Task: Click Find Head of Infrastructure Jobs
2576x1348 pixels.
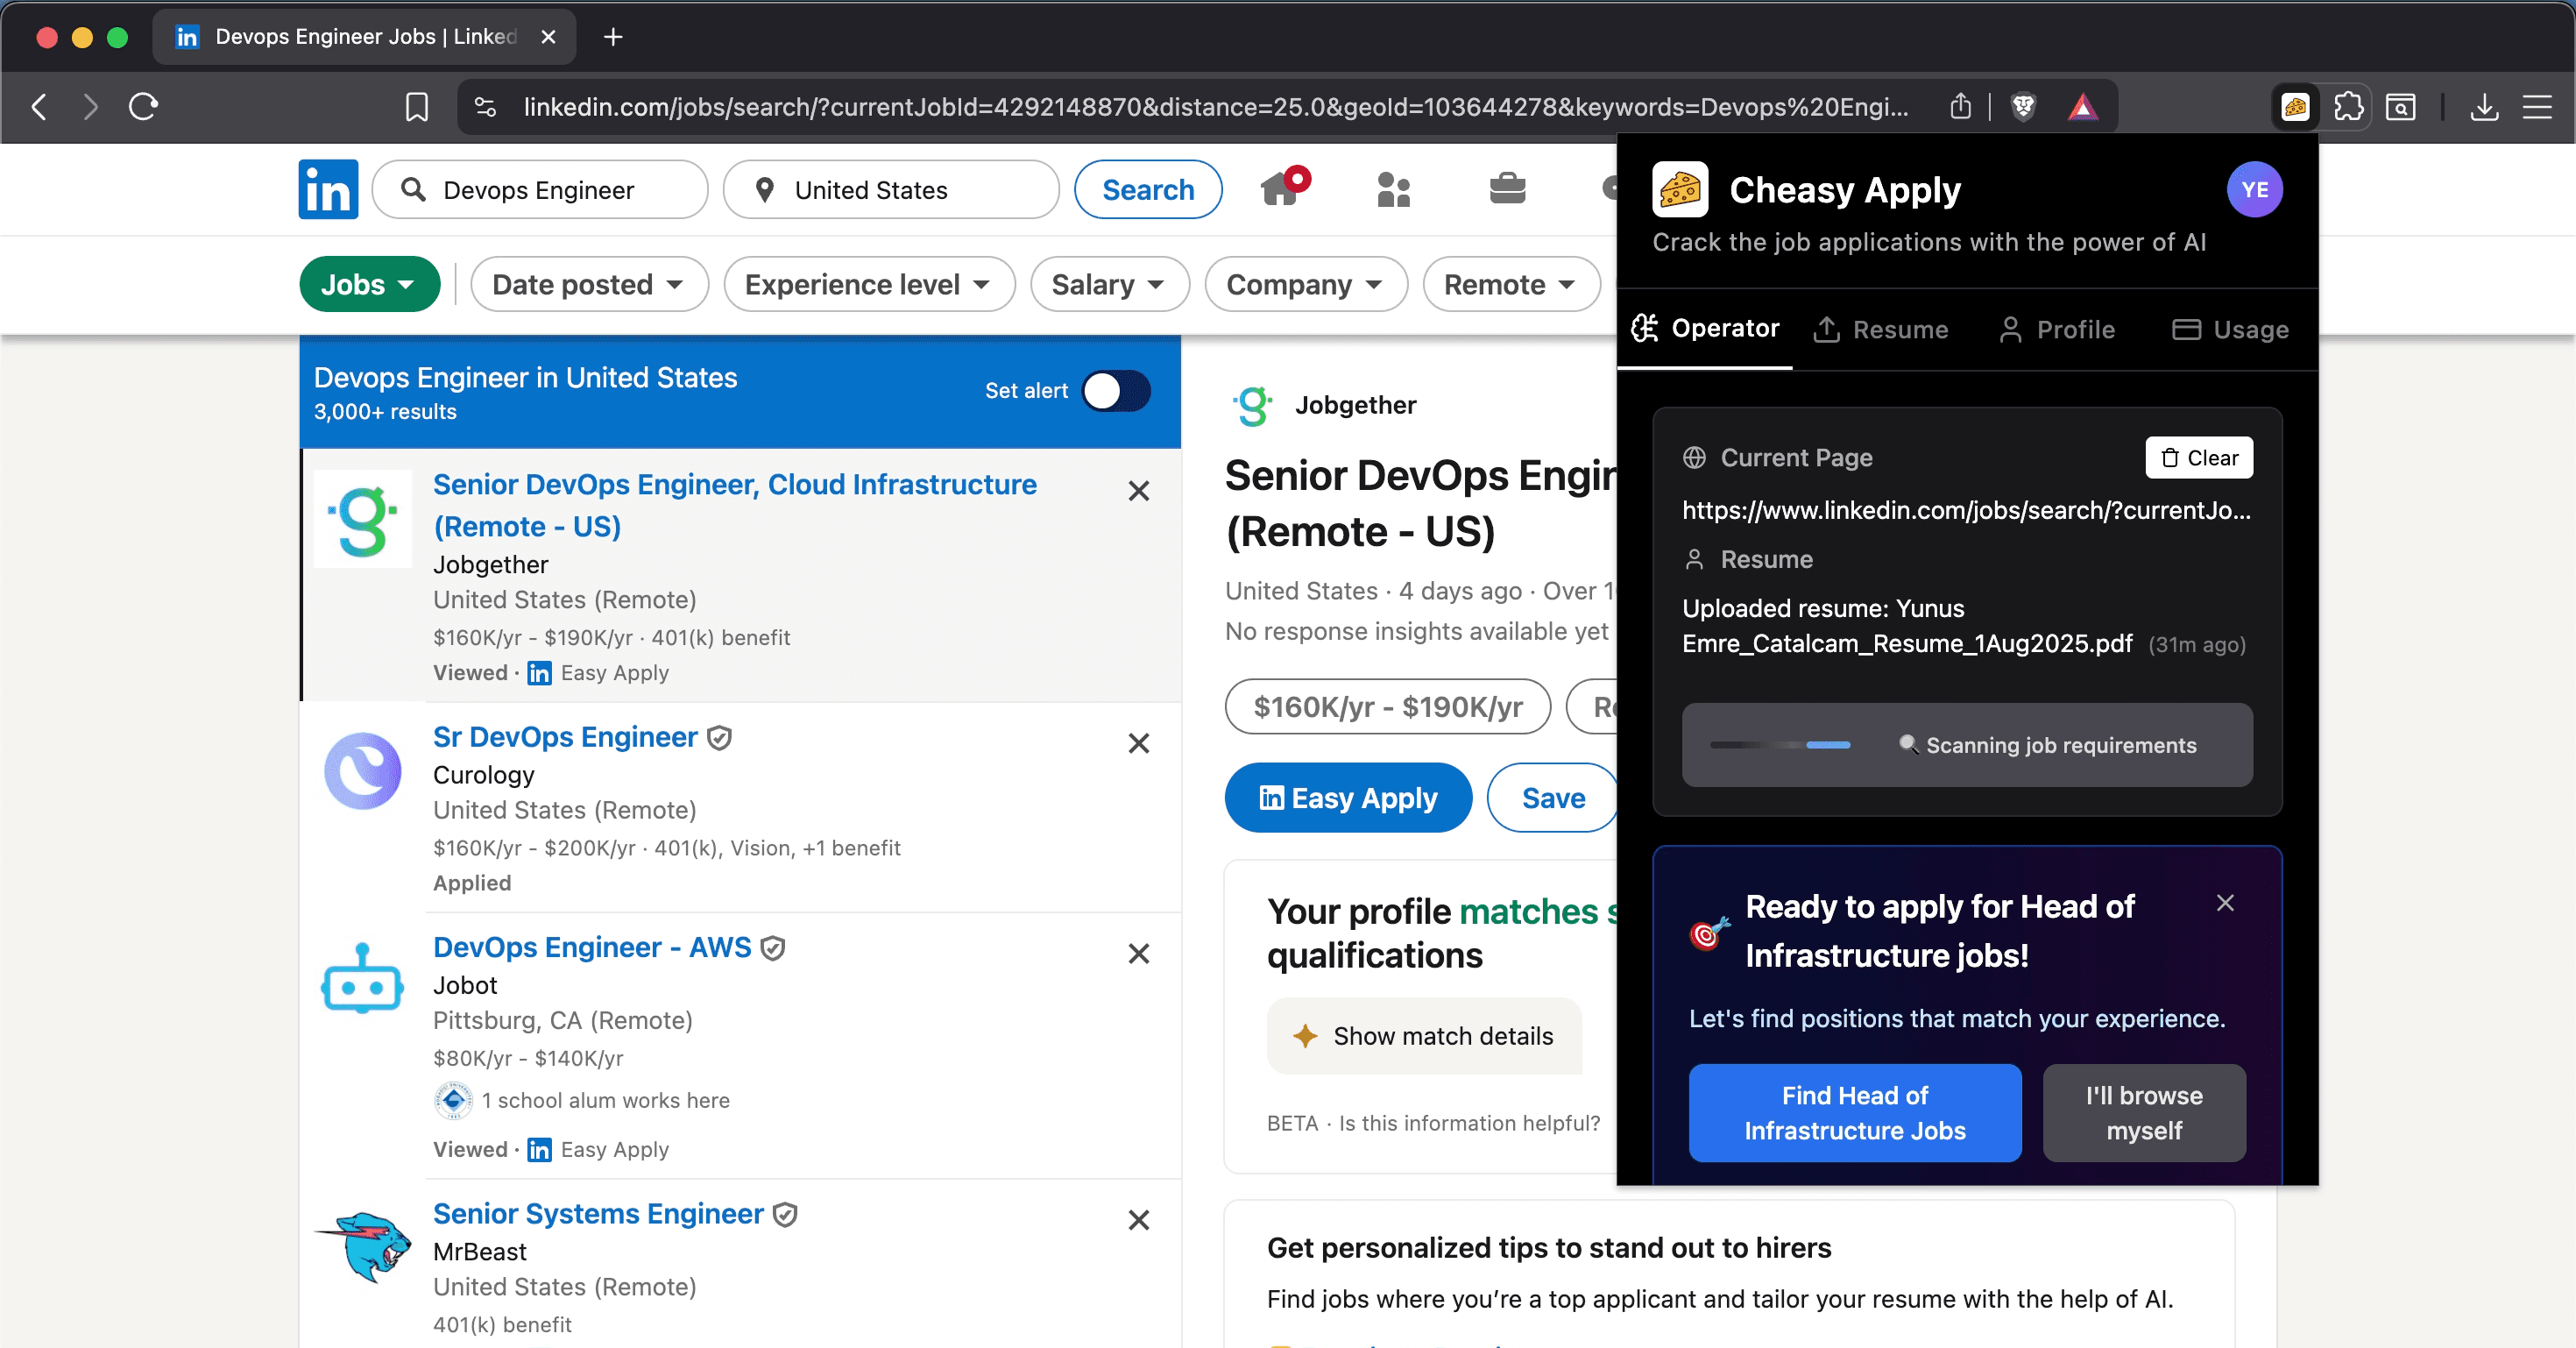Action: [x=1855, y=1113]
